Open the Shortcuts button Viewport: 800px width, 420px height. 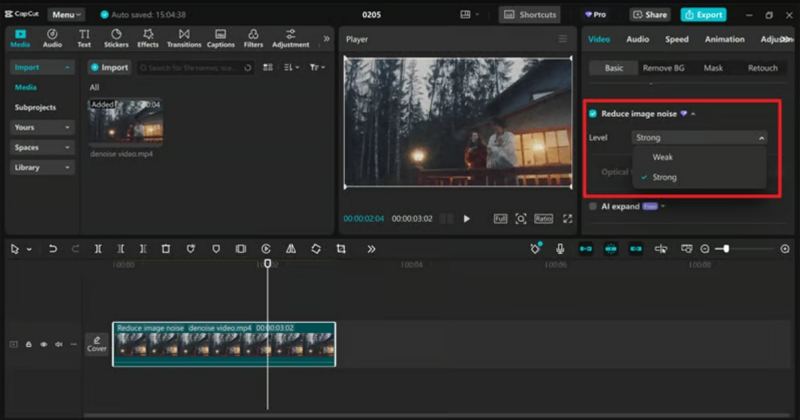(x=530, y=14)
